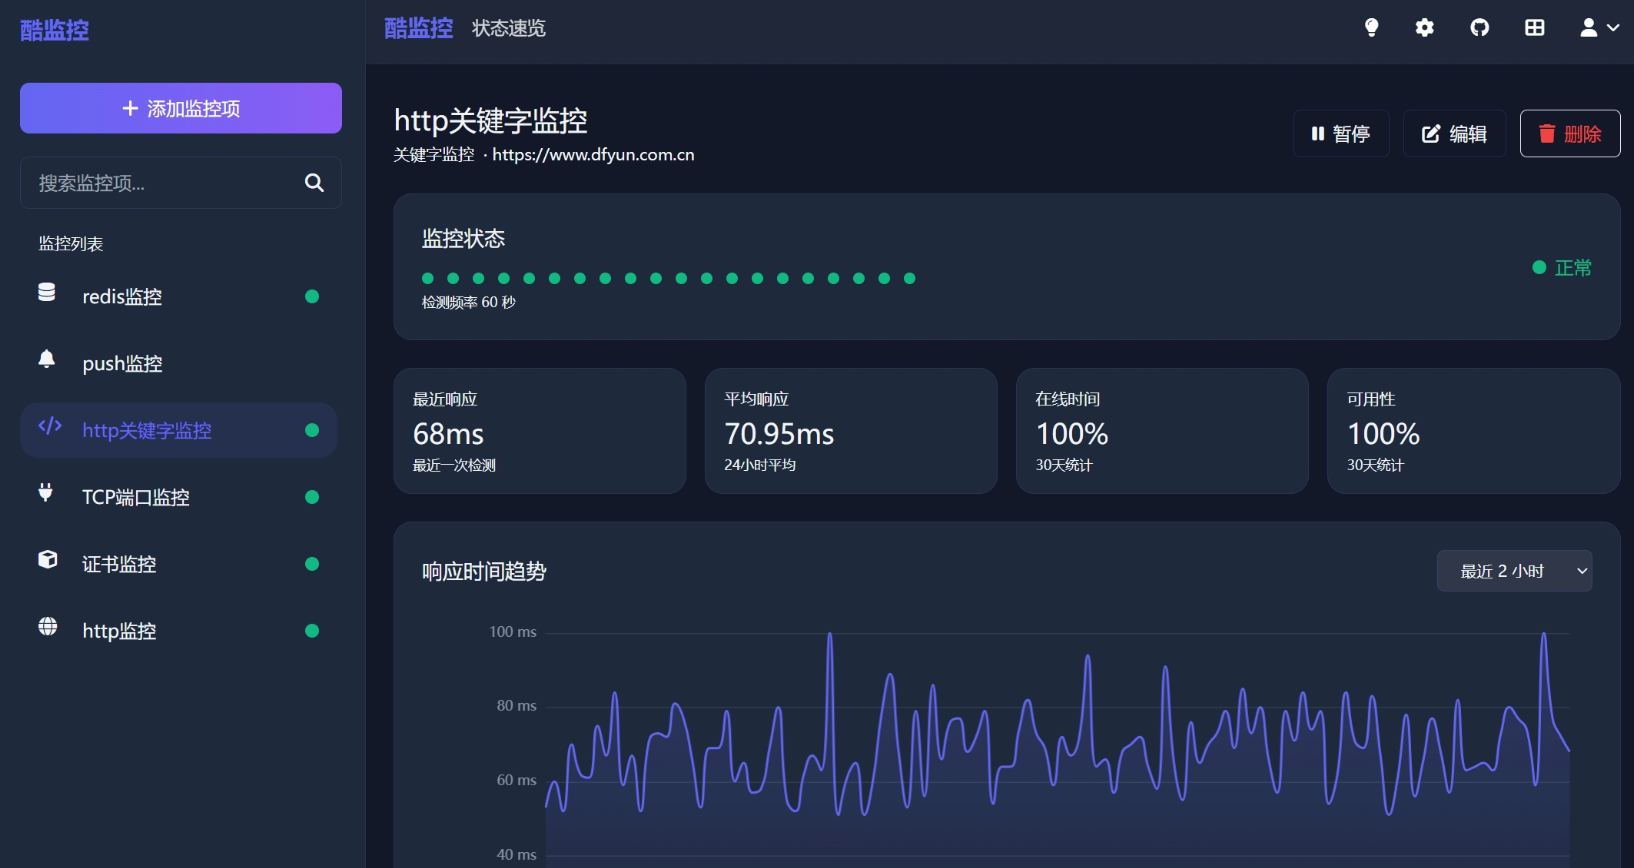Click the http monitor globe icon
This screenshot has width=1634, height=868.
[47, 626]
